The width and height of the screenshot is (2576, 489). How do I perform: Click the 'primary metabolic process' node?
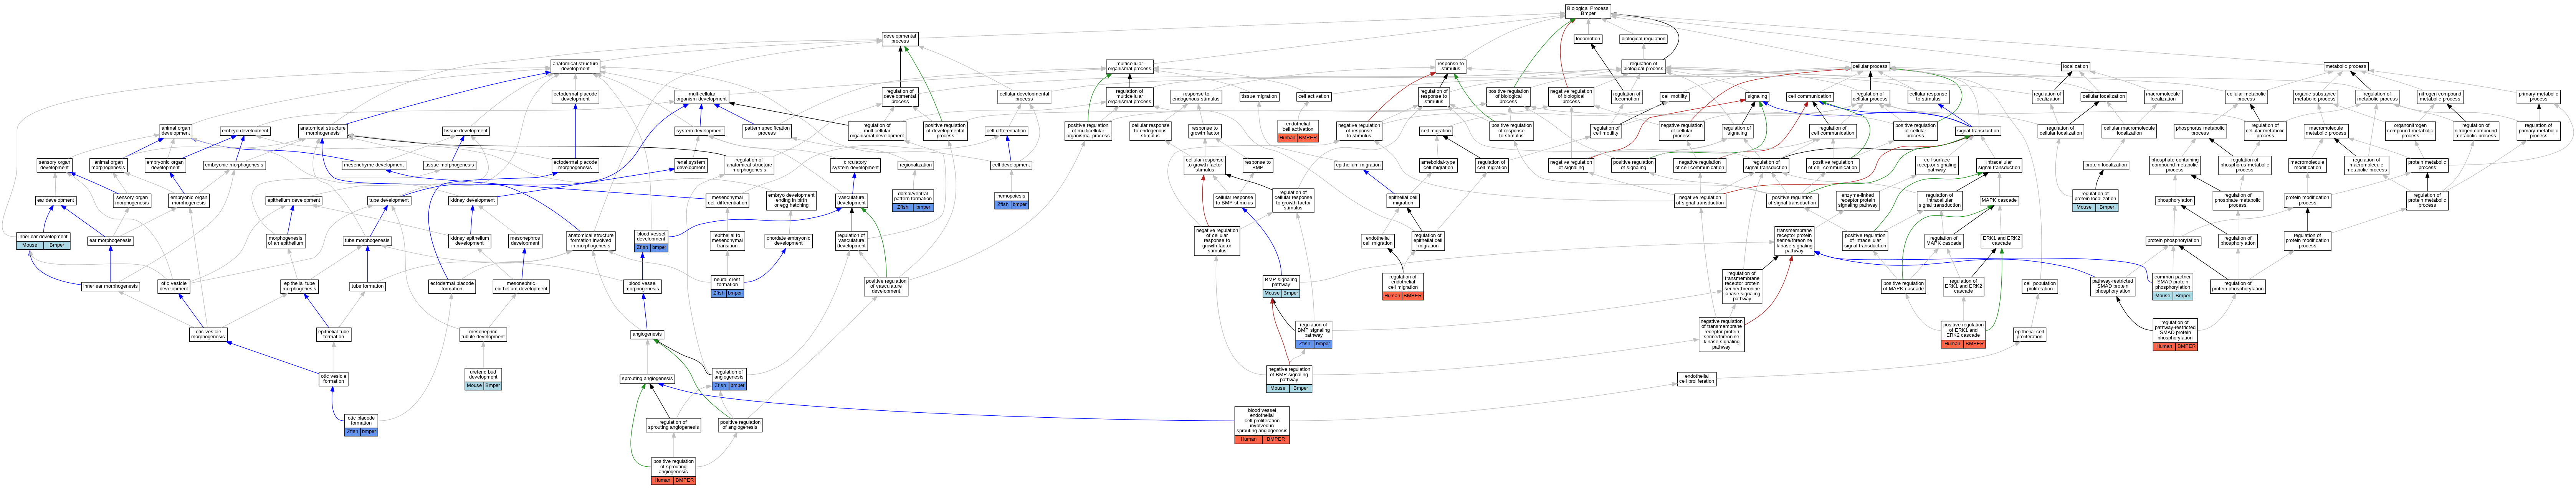(2538, 97)
